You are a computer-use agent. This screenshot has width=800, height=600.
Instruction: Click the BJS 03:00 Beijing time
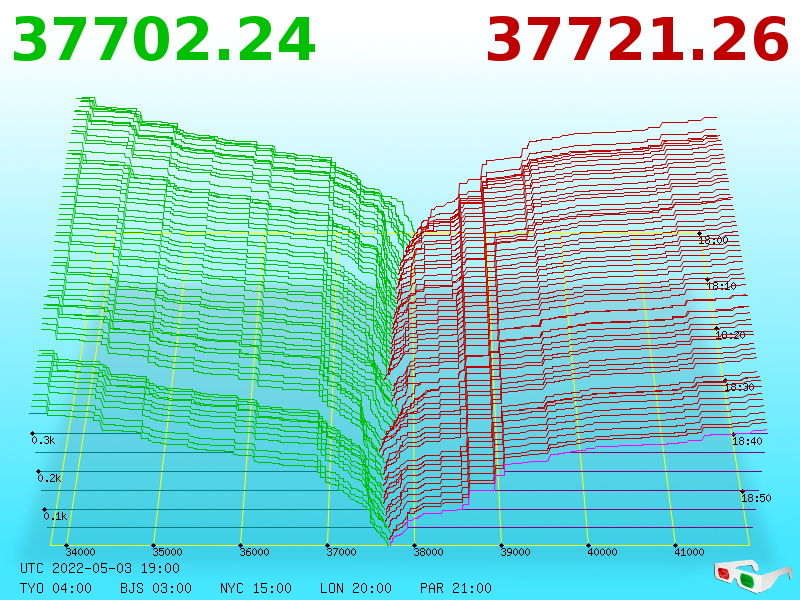coord(156,588)
